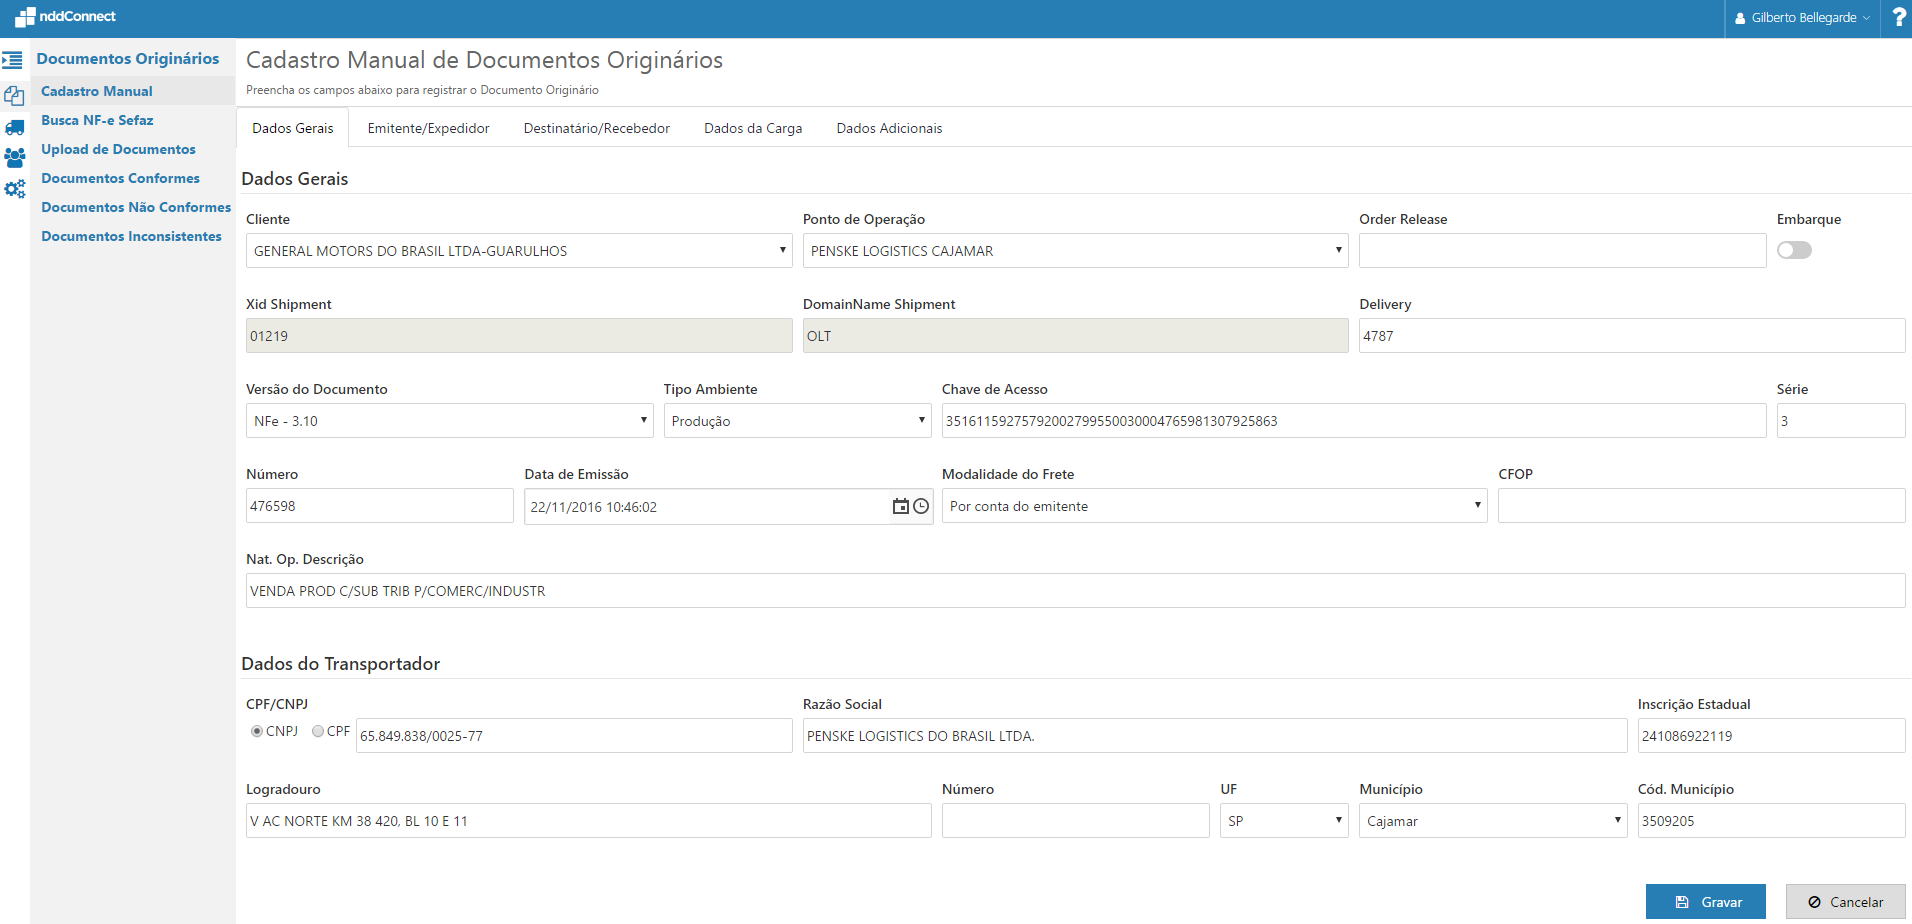Viewport: 1912px width, 924px height.
Task: Click the Order Release input field
Action: [x=1562, y=251]
